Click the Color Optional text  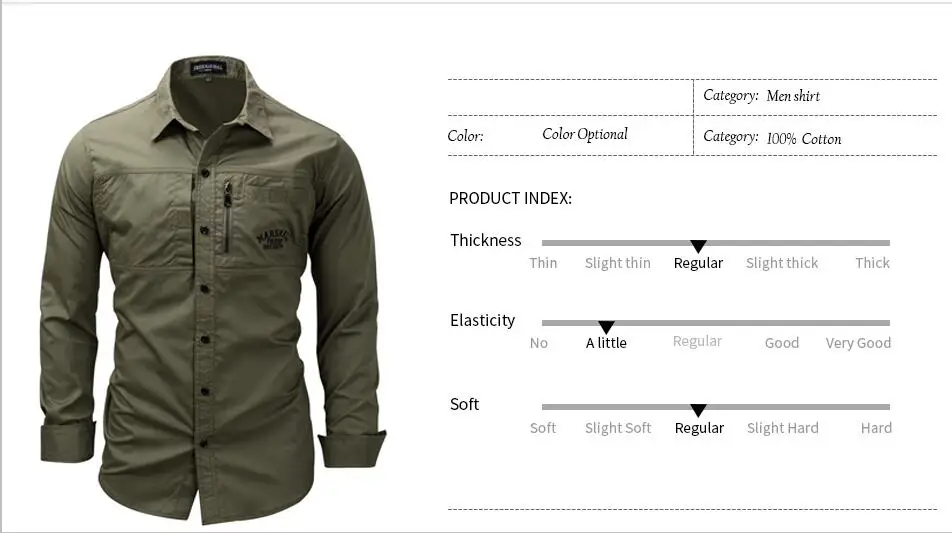click(x=585, y=134)
